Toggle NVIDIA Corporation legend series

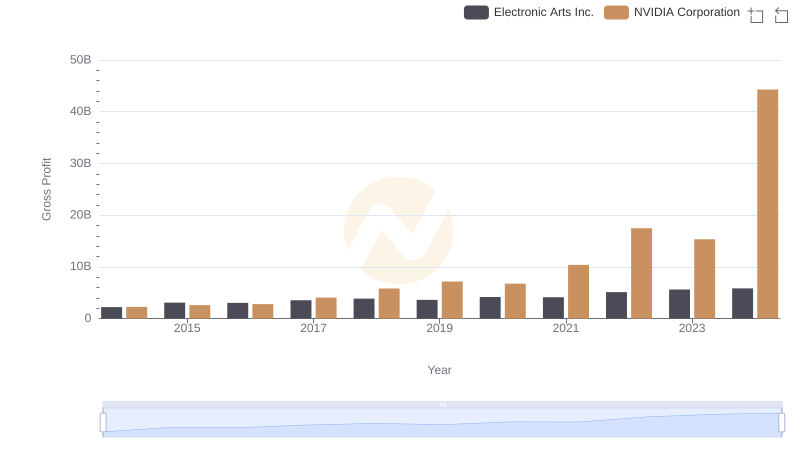(x=671, y=12)
